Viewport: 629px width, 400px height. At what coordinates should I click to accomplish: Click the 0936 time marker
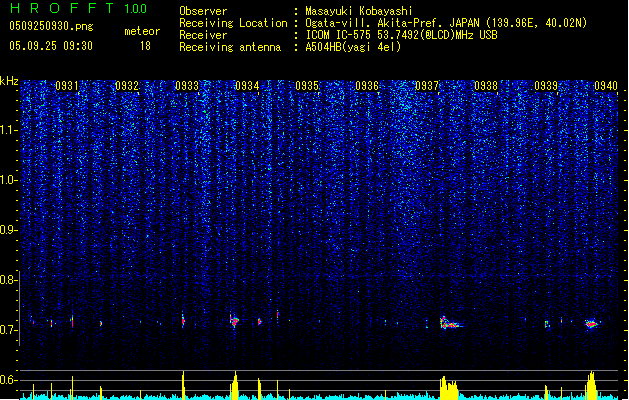coord(367,86)
